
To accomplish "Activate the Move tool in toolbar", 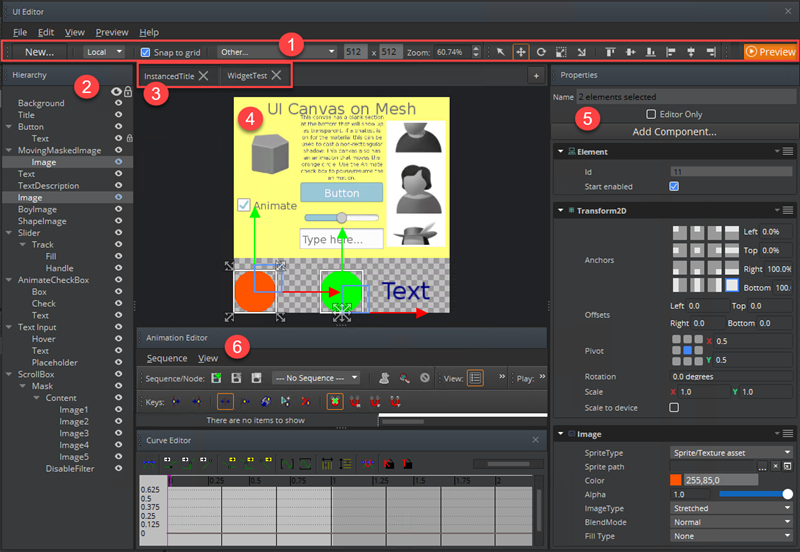I will point(521,51).
